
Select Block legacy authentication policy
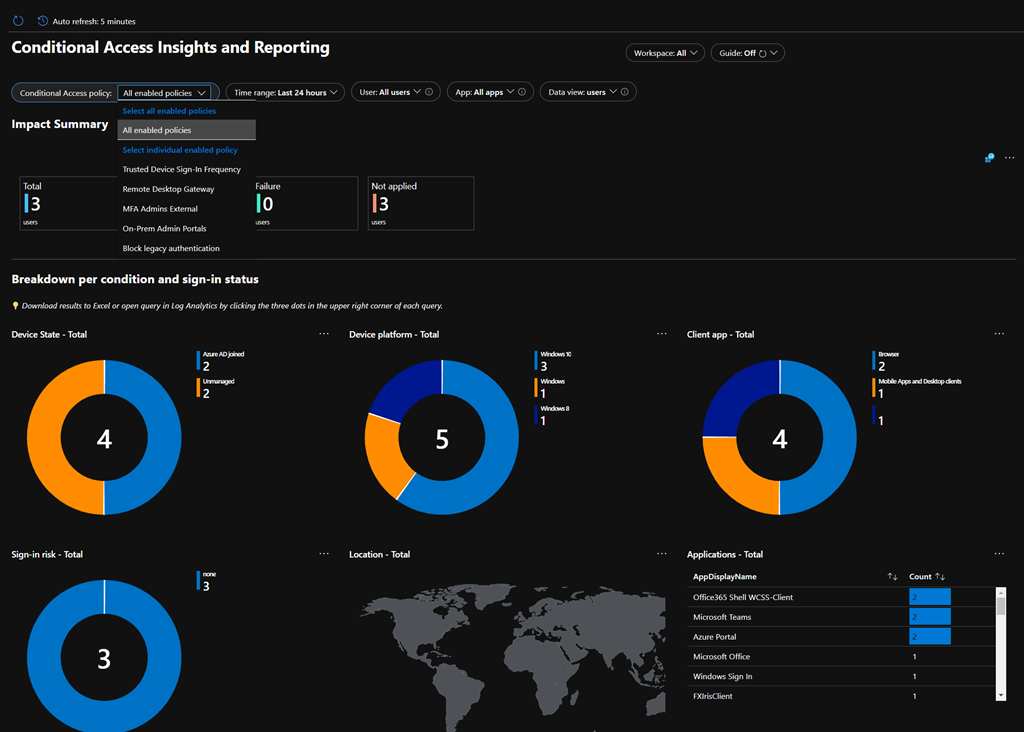(171, 248)
